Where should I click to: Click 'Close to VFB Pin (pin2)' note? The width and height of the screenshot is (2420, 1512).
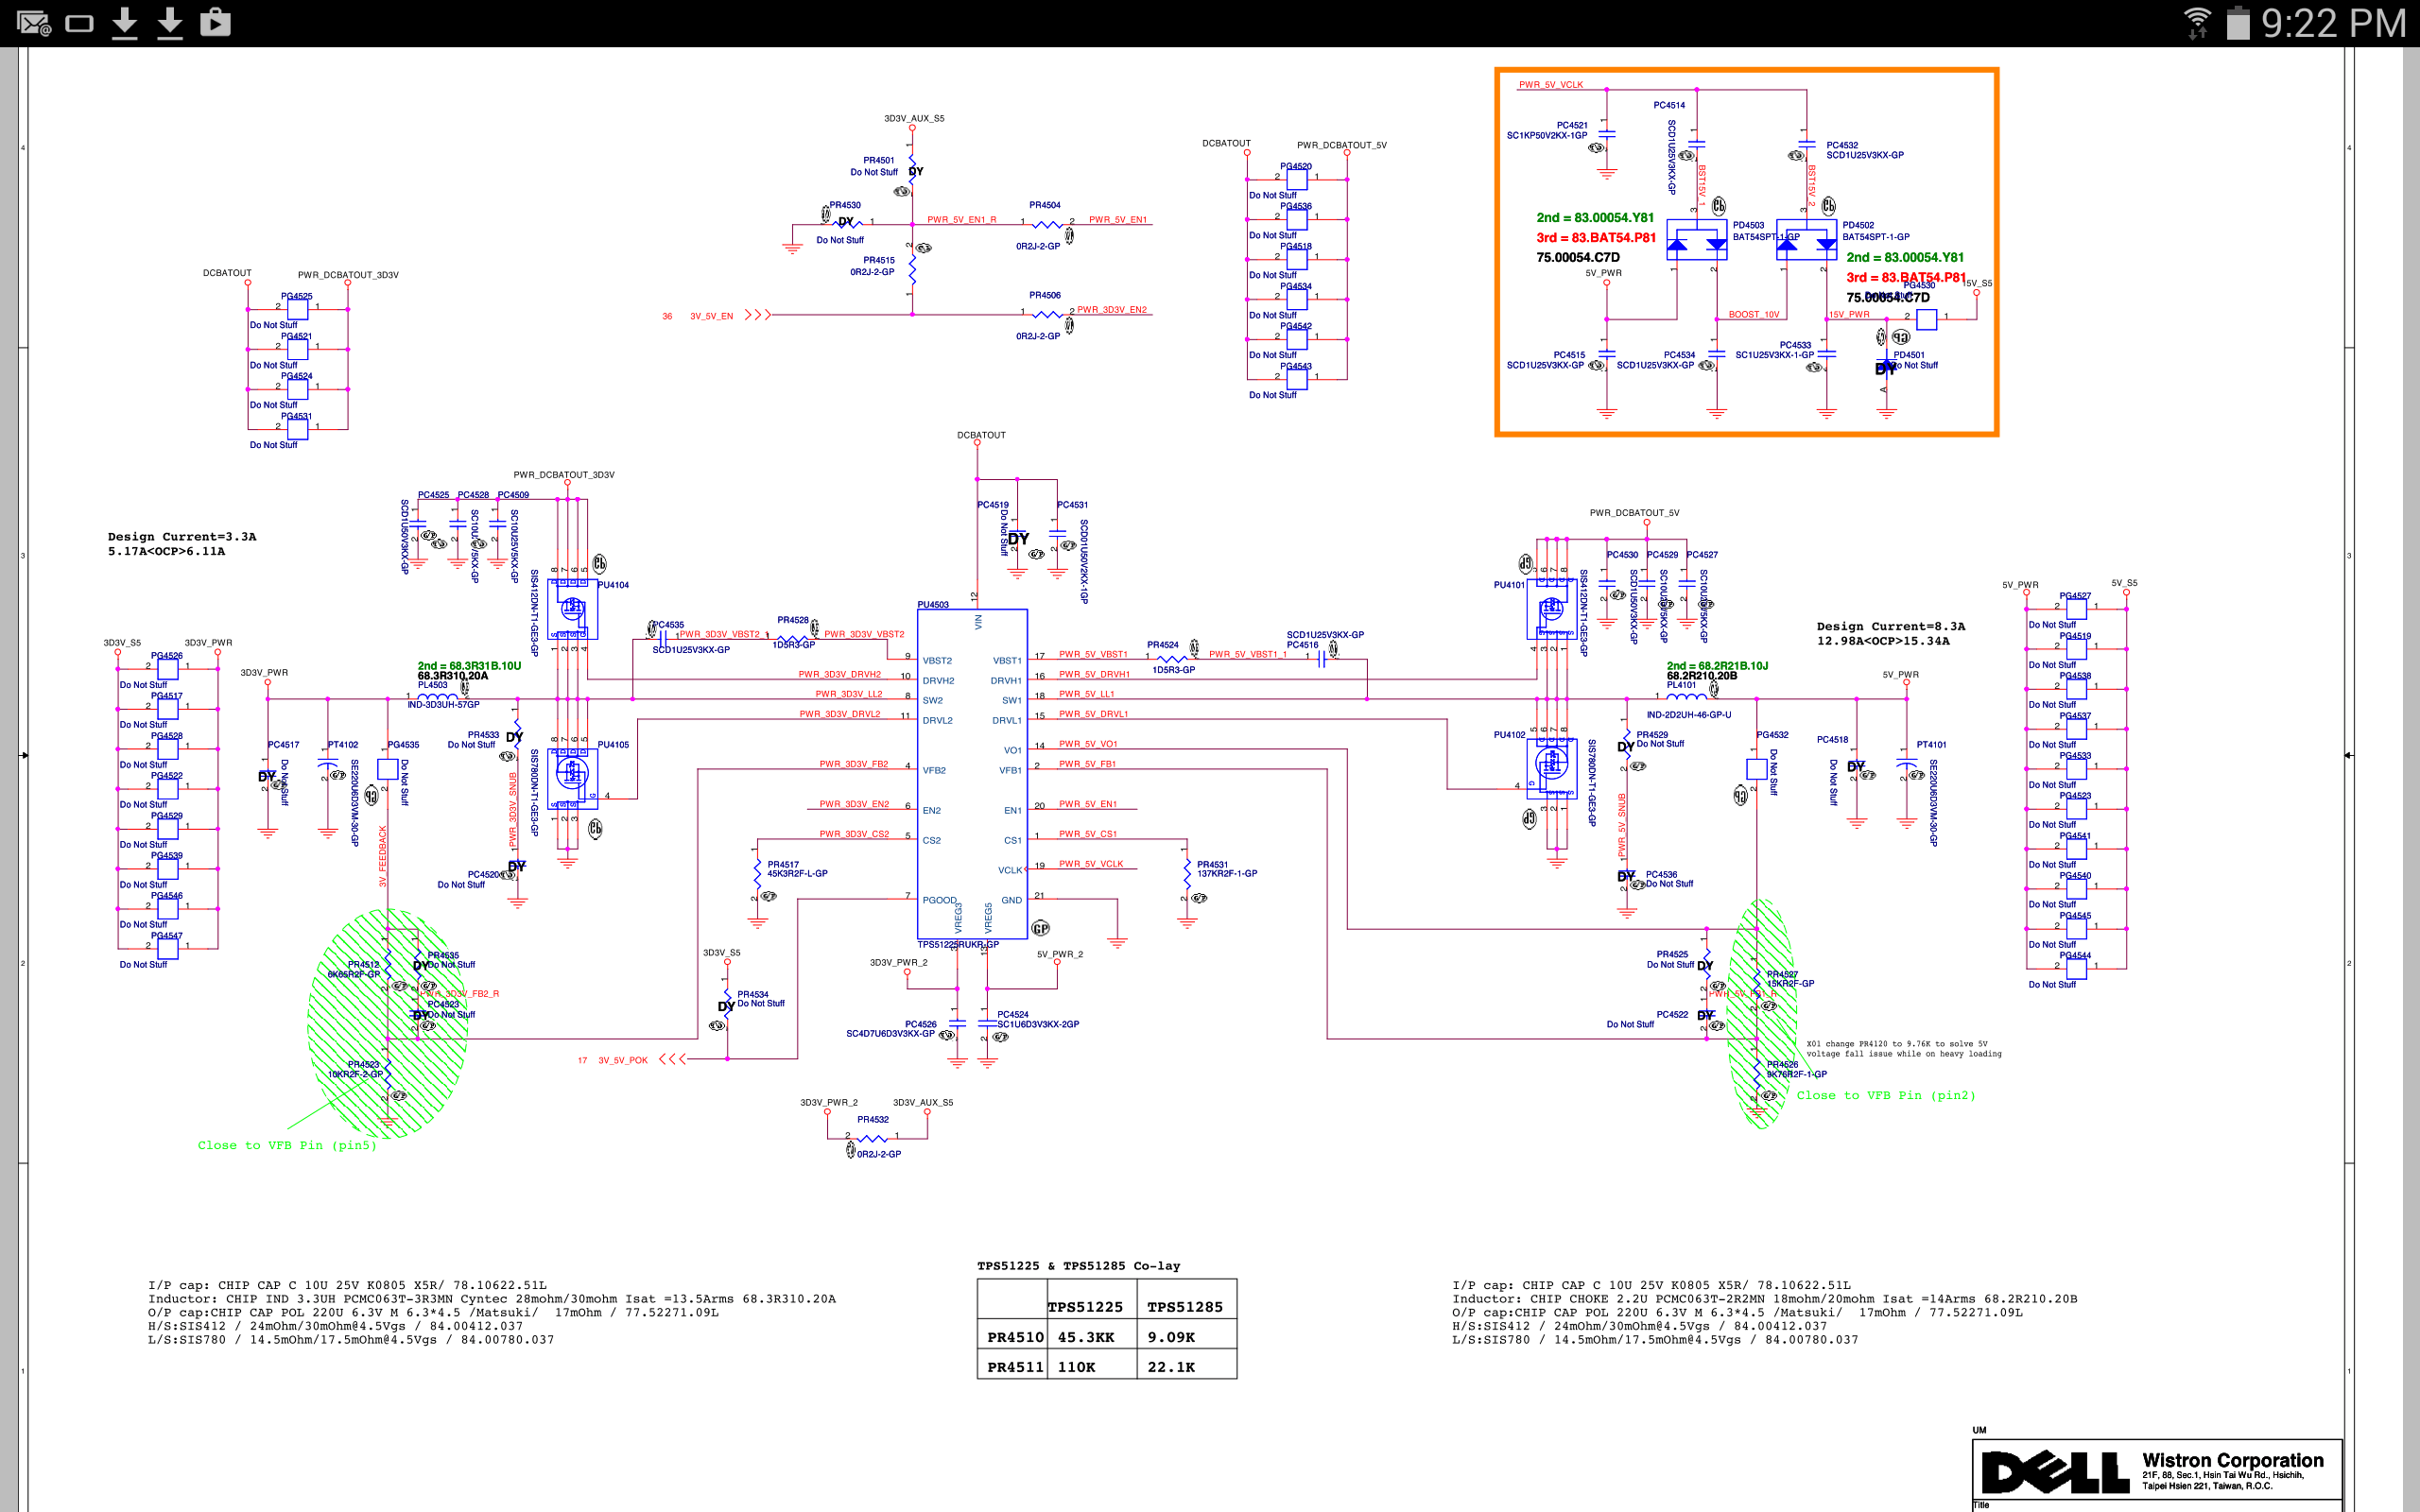click(x=1885, y=1095)
